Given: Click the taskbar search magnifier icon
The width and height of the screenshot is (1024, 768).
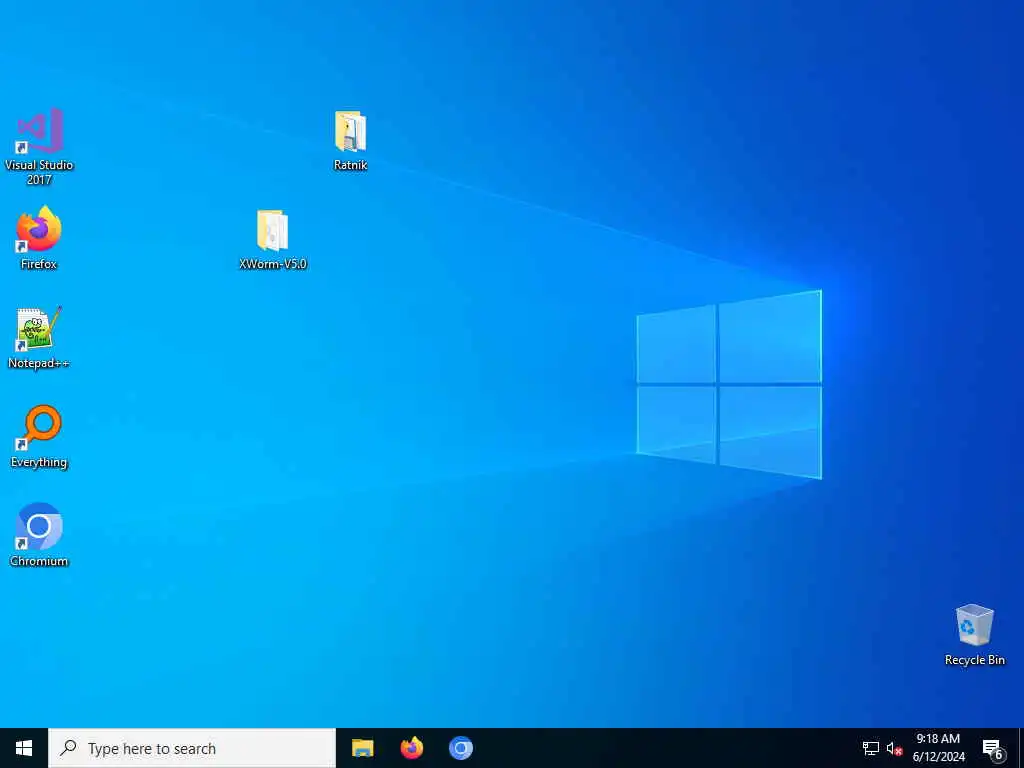Looking at the screenshot, I should pos(69,748).
